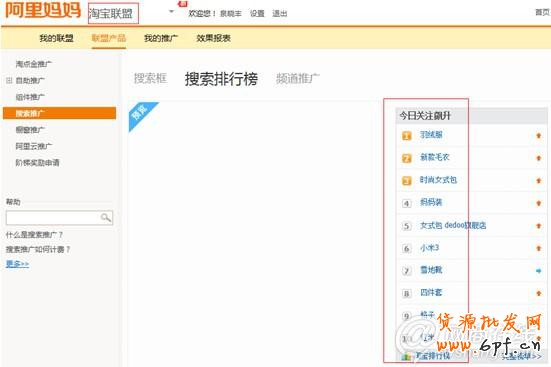Select 阿里云推广 in the sidebar
Screen dimensions: 551x367
34,146
